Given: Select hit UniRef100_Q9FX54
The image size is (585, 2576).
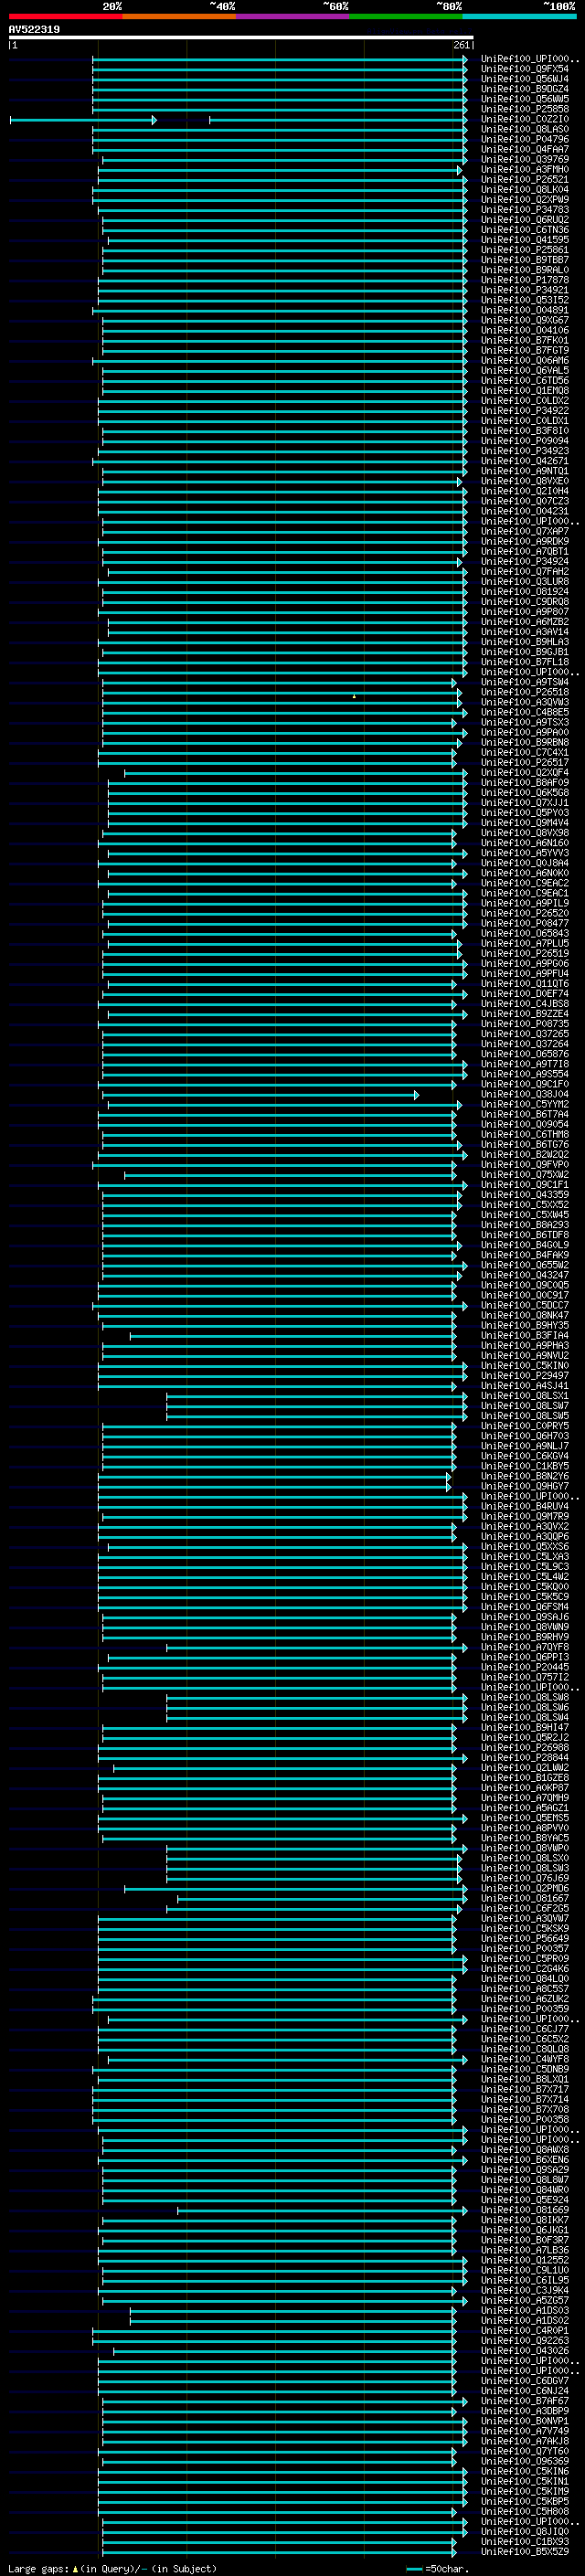Looking at the screenshot, I should [x=525, y=69].
